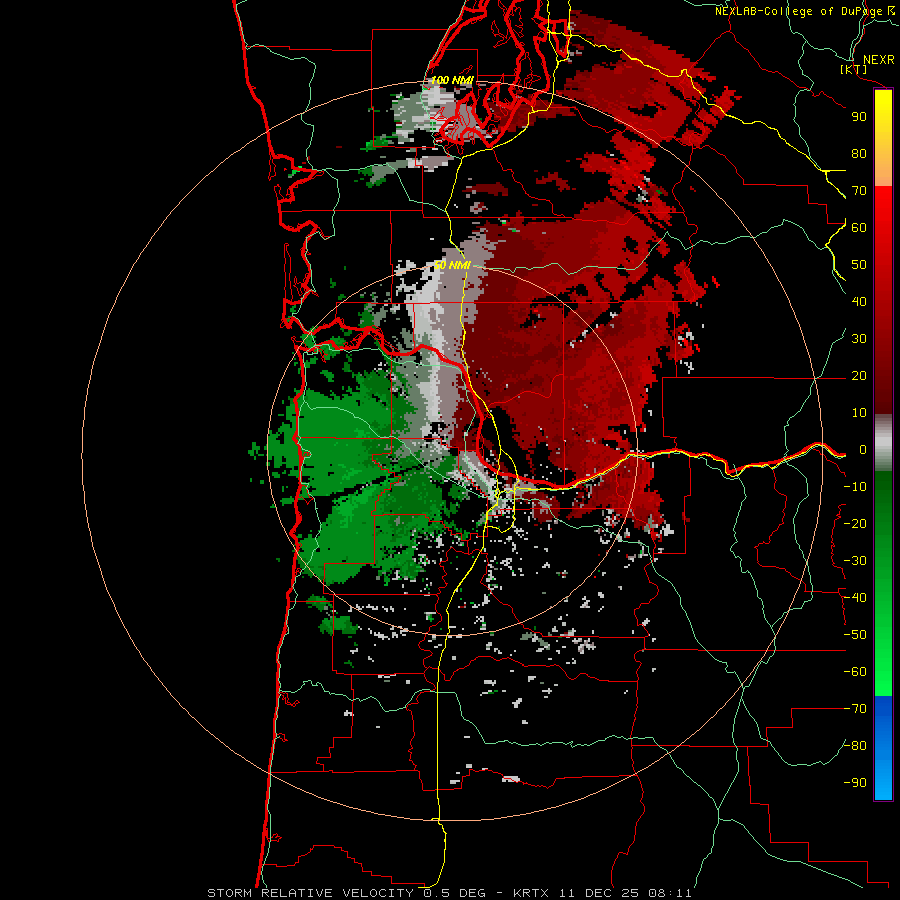Click the "08:11" timestamp text
Image resolution: width=900 pixels, height=900 pixels.
pyautogui.click(x=670, y=893)
